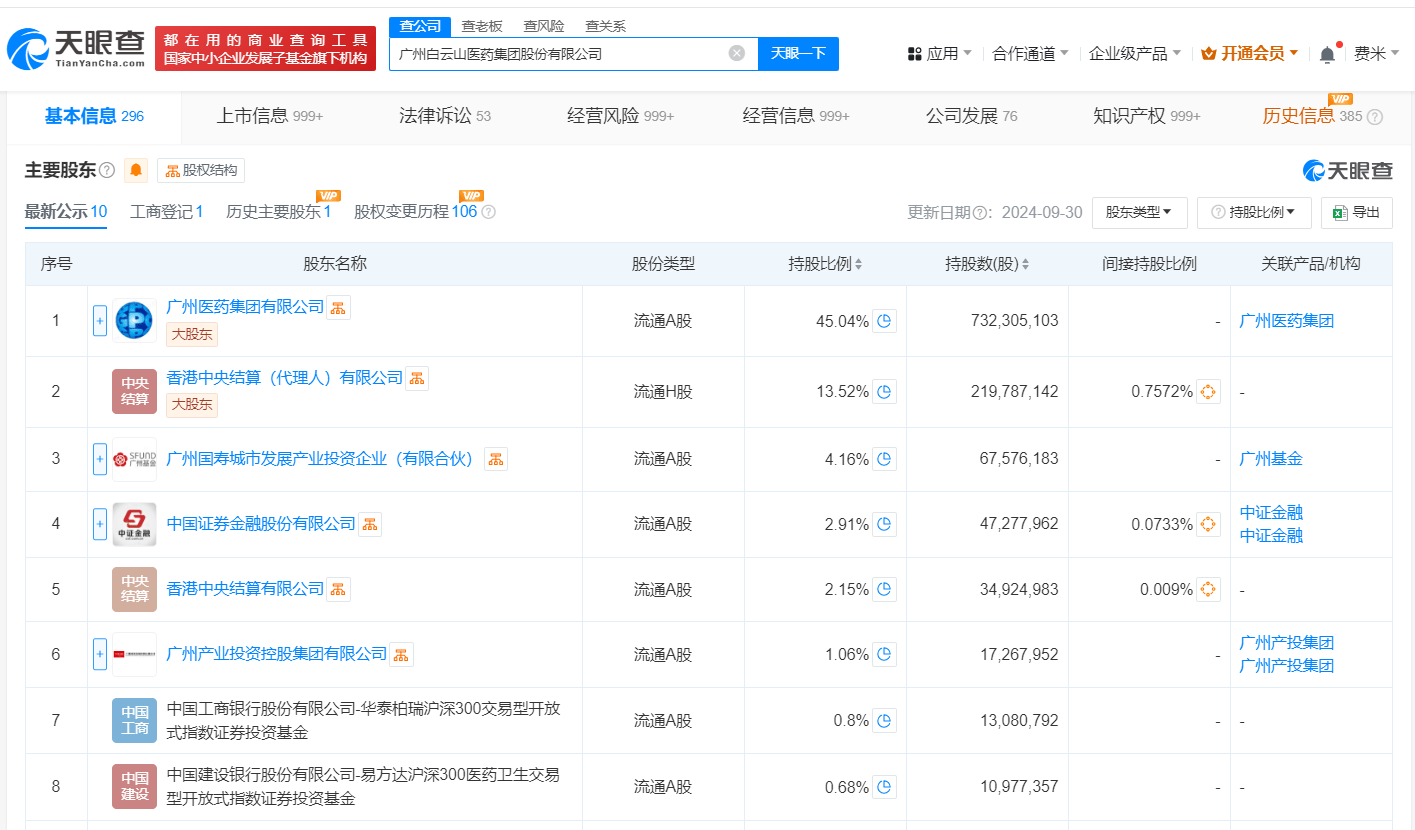Expand row 1 广州医药集团有限公司 with plus
Image resolution: width=1415 pixels, height=830 pixels.
[x=100, y=321]
